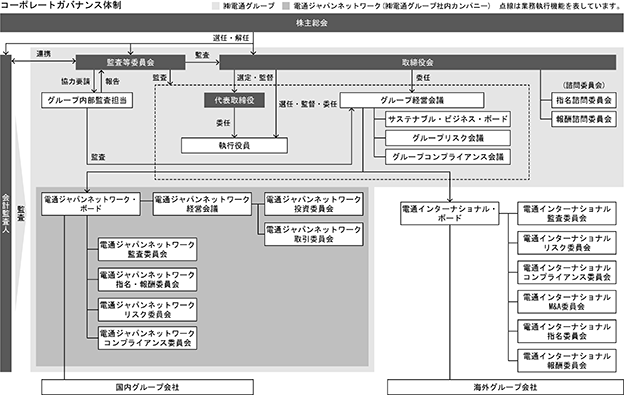Click the 株主総会 header bar
This screenshot has height=395, width=624.
pyautogui.click(x=312, y=23)
